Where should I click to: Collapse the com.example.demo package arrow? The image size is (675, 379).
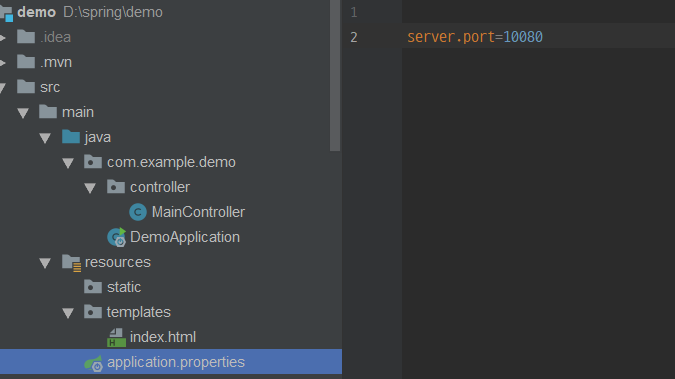tap(68, 163)
